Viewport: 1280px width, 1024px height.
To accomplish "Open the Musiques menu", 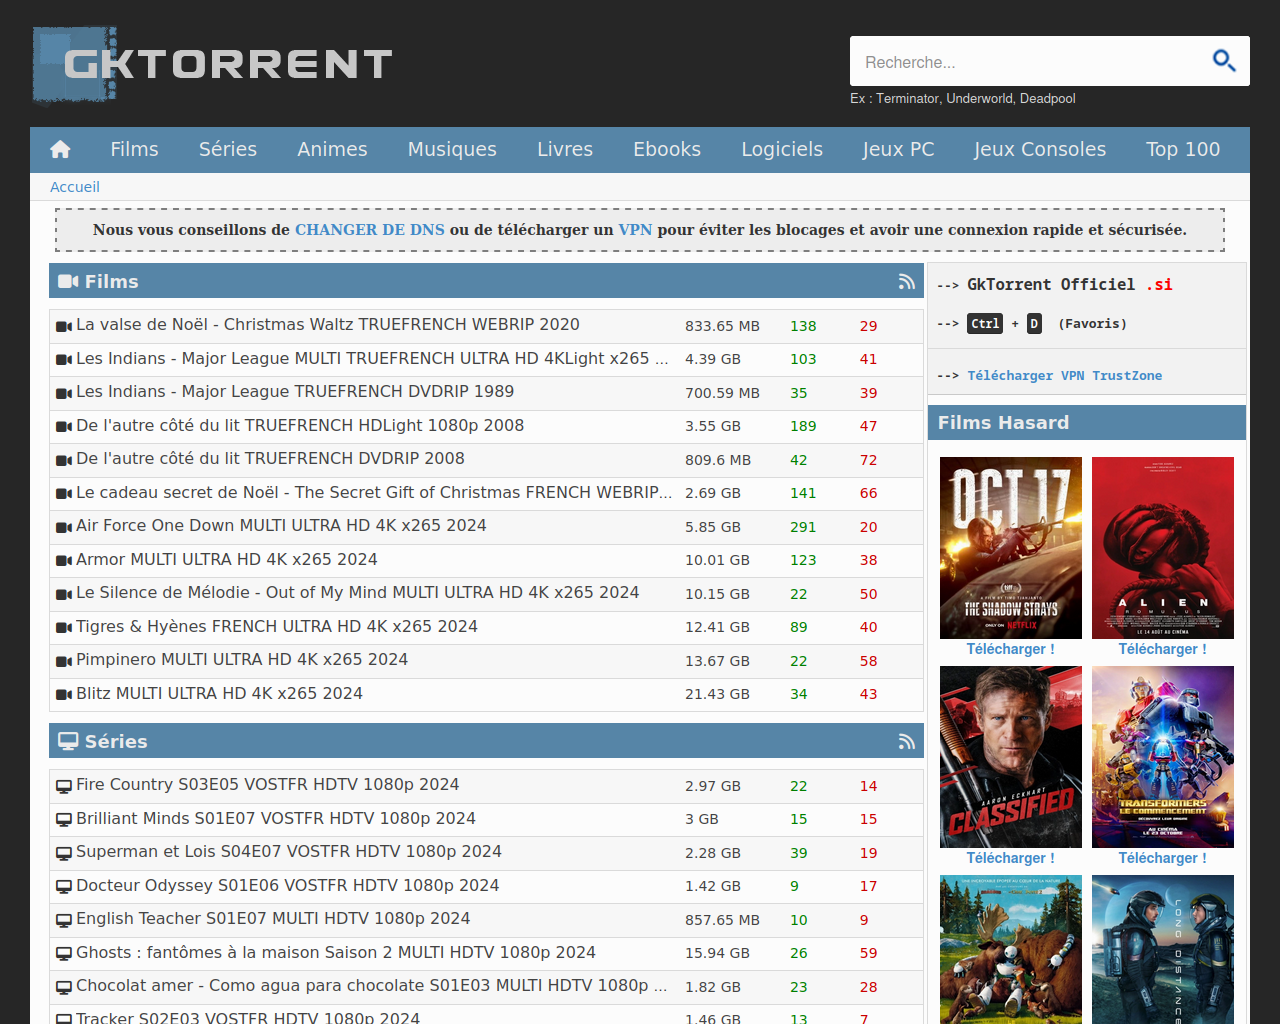I will [452, 149].
